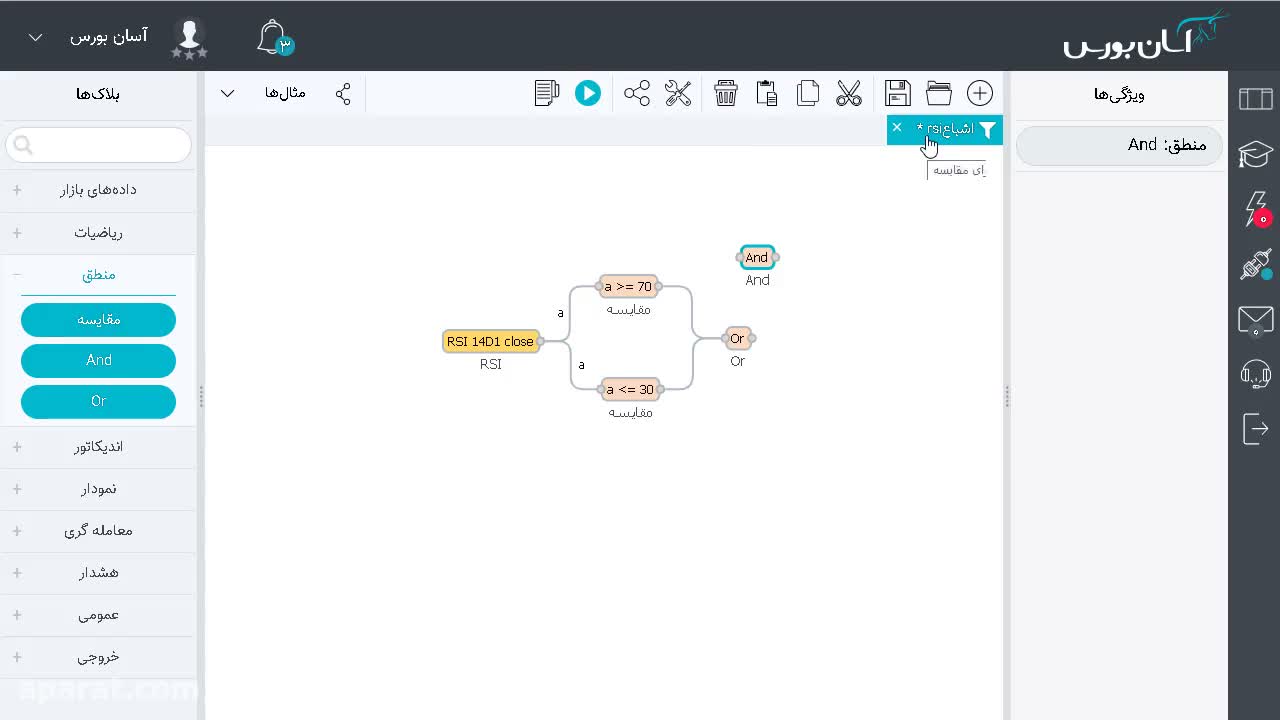The width and height of the screenshot is (1280, 720).
Task: Open the user account dropdown arrow
Action: [x=35, y=38]
